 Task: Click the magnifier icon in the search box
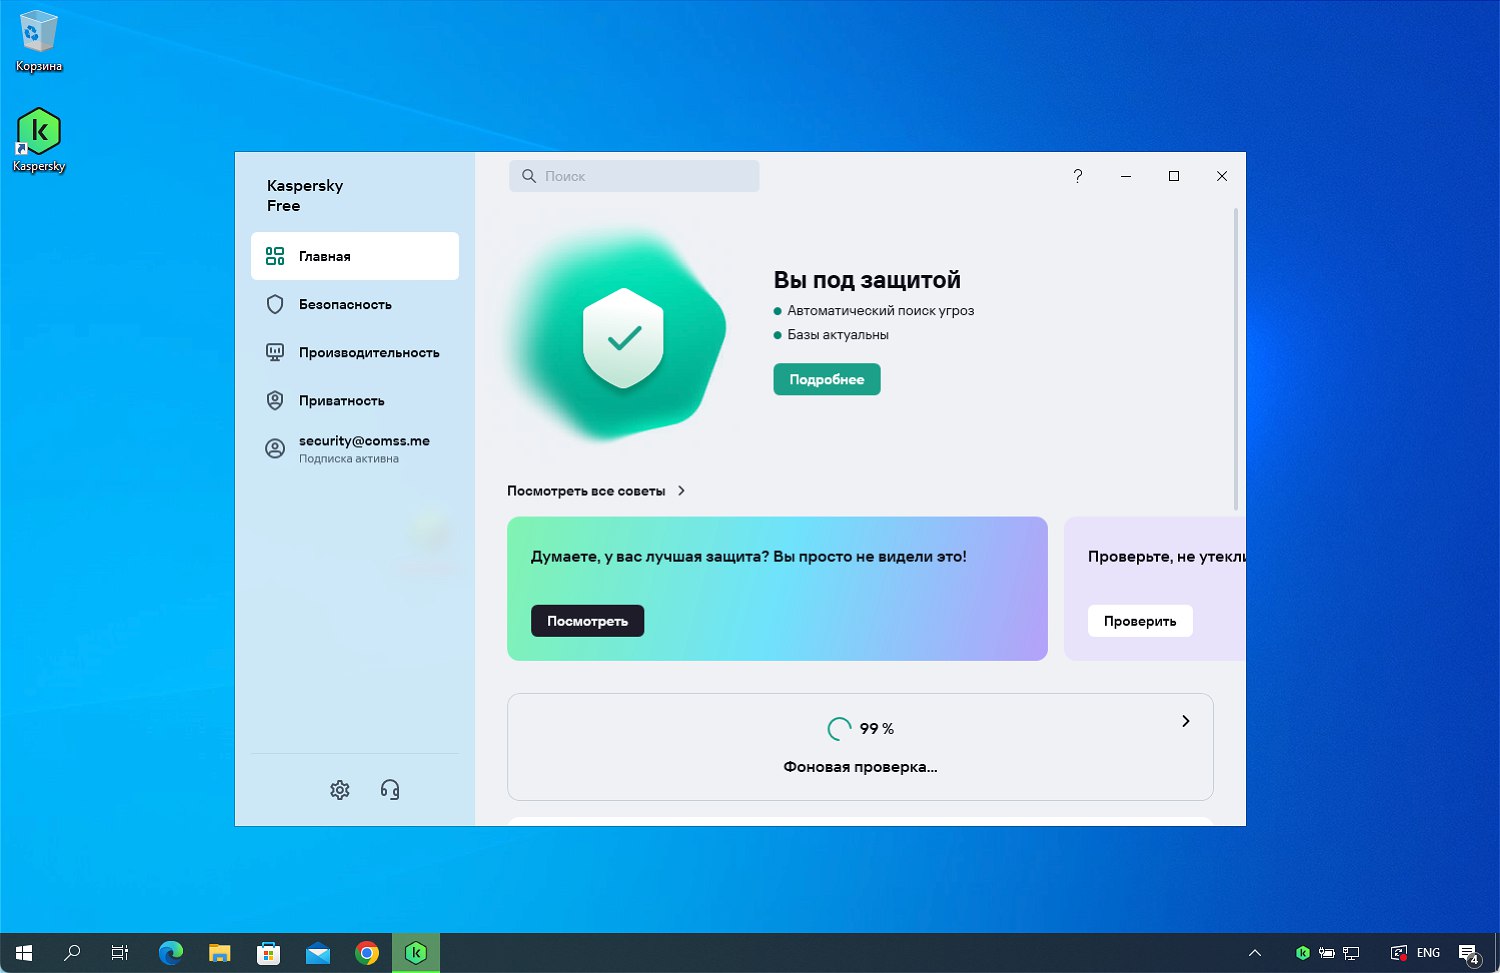(x=529, y=176)
